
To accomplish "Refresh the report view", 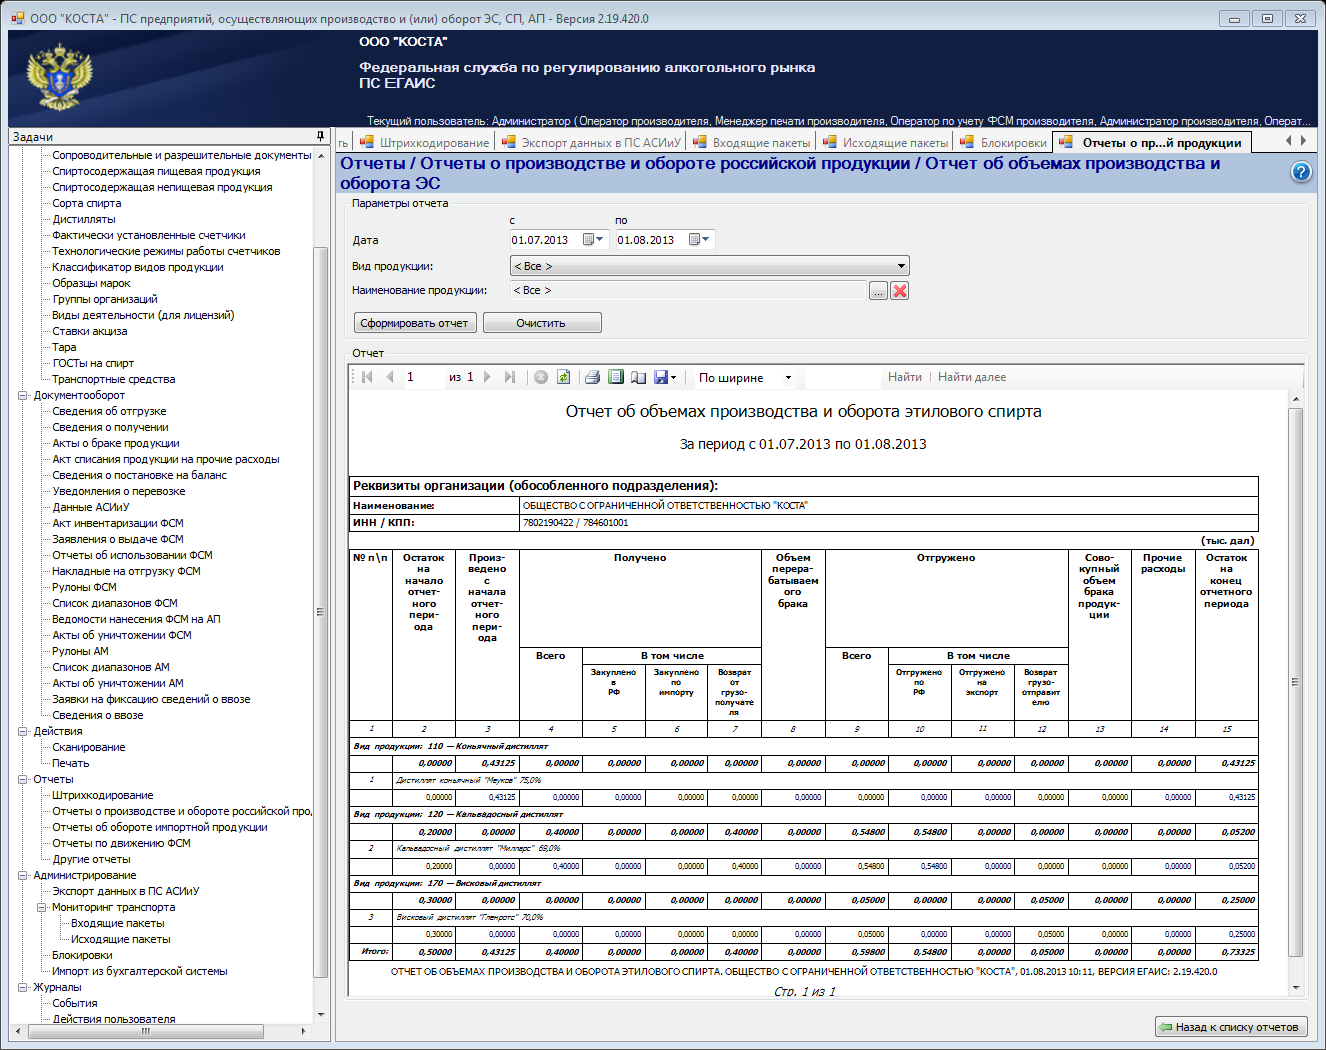I will pyautogui.click(x=564, y=377).
